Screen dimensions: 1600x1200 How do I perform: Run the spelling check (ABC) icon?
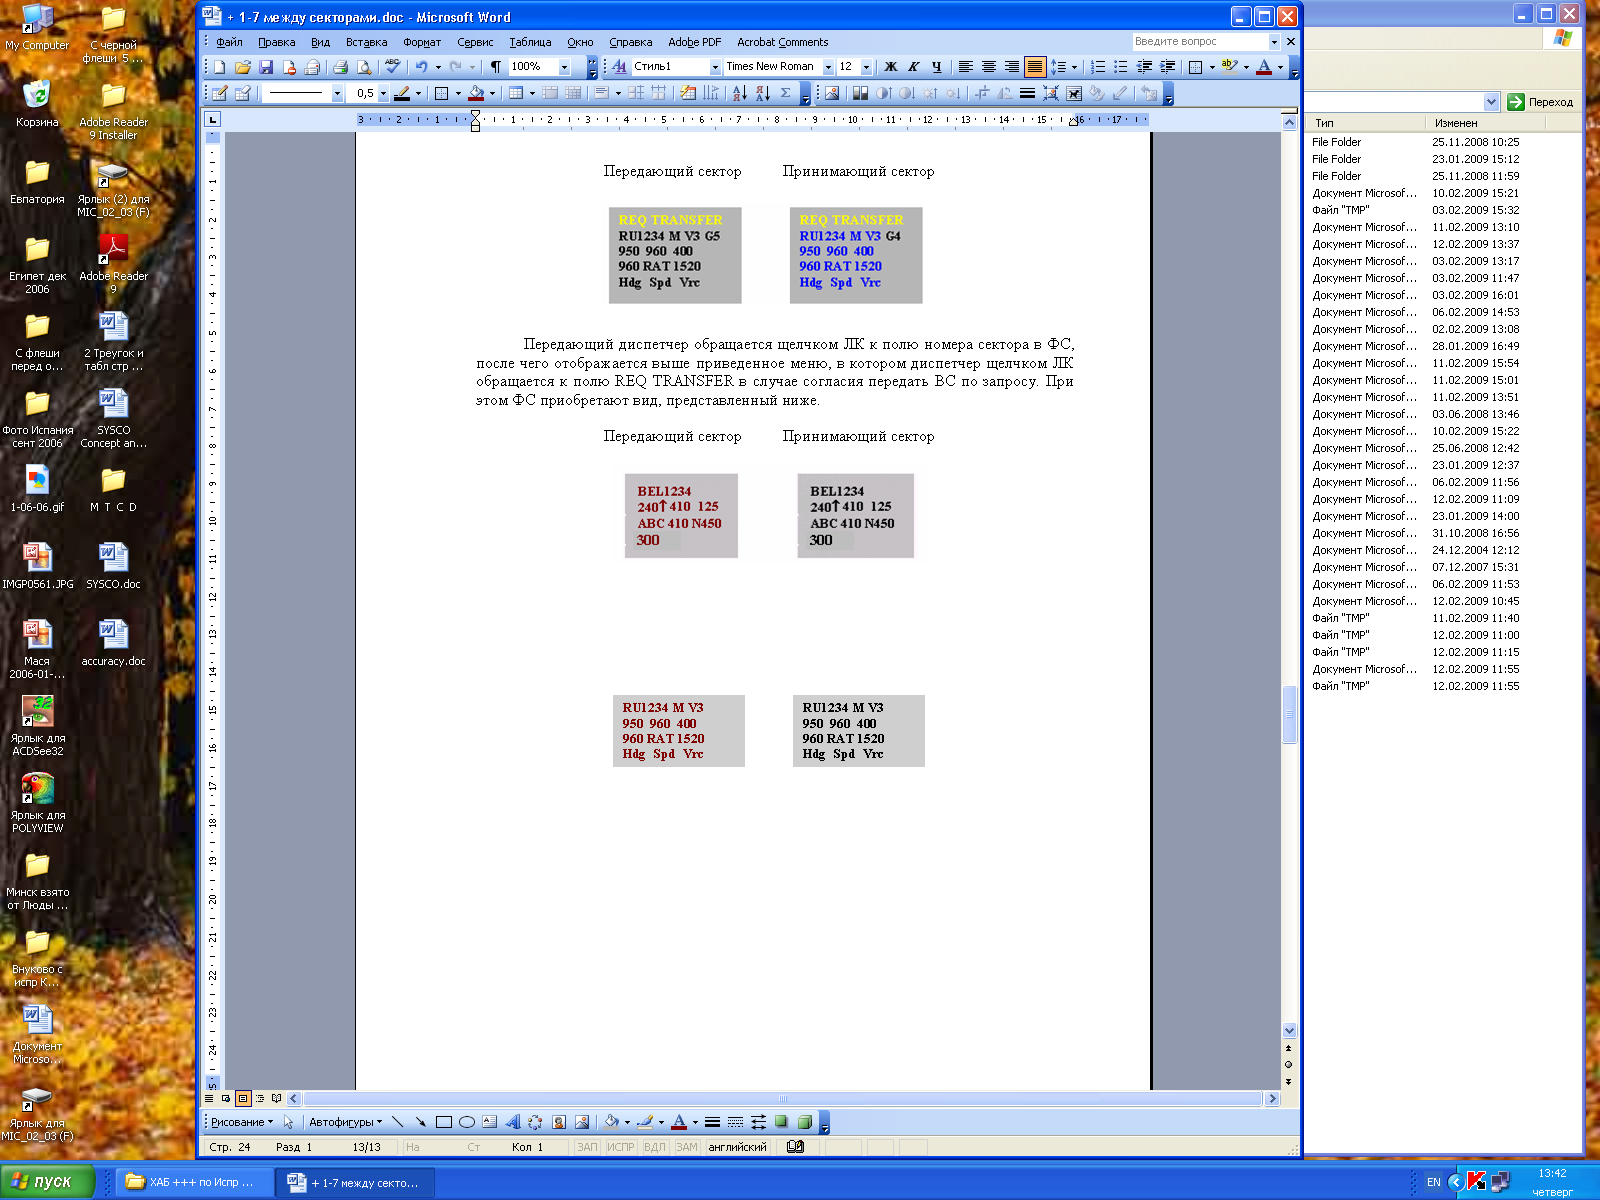(393, 67)
